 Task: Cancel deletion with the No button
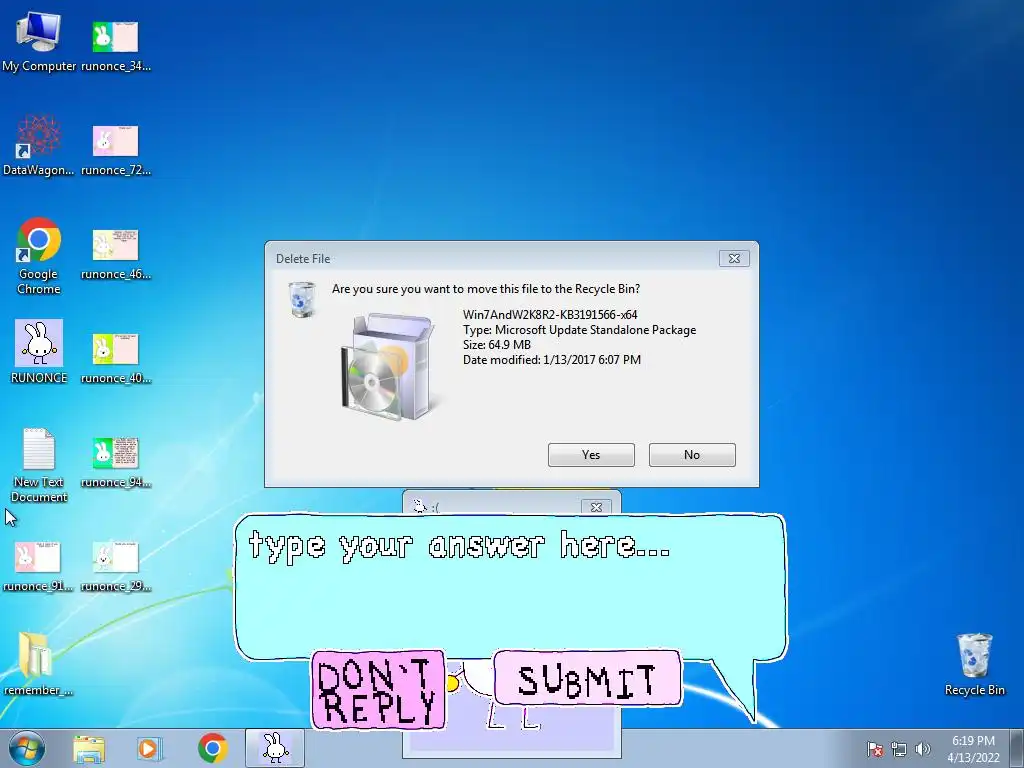[692, 455]
